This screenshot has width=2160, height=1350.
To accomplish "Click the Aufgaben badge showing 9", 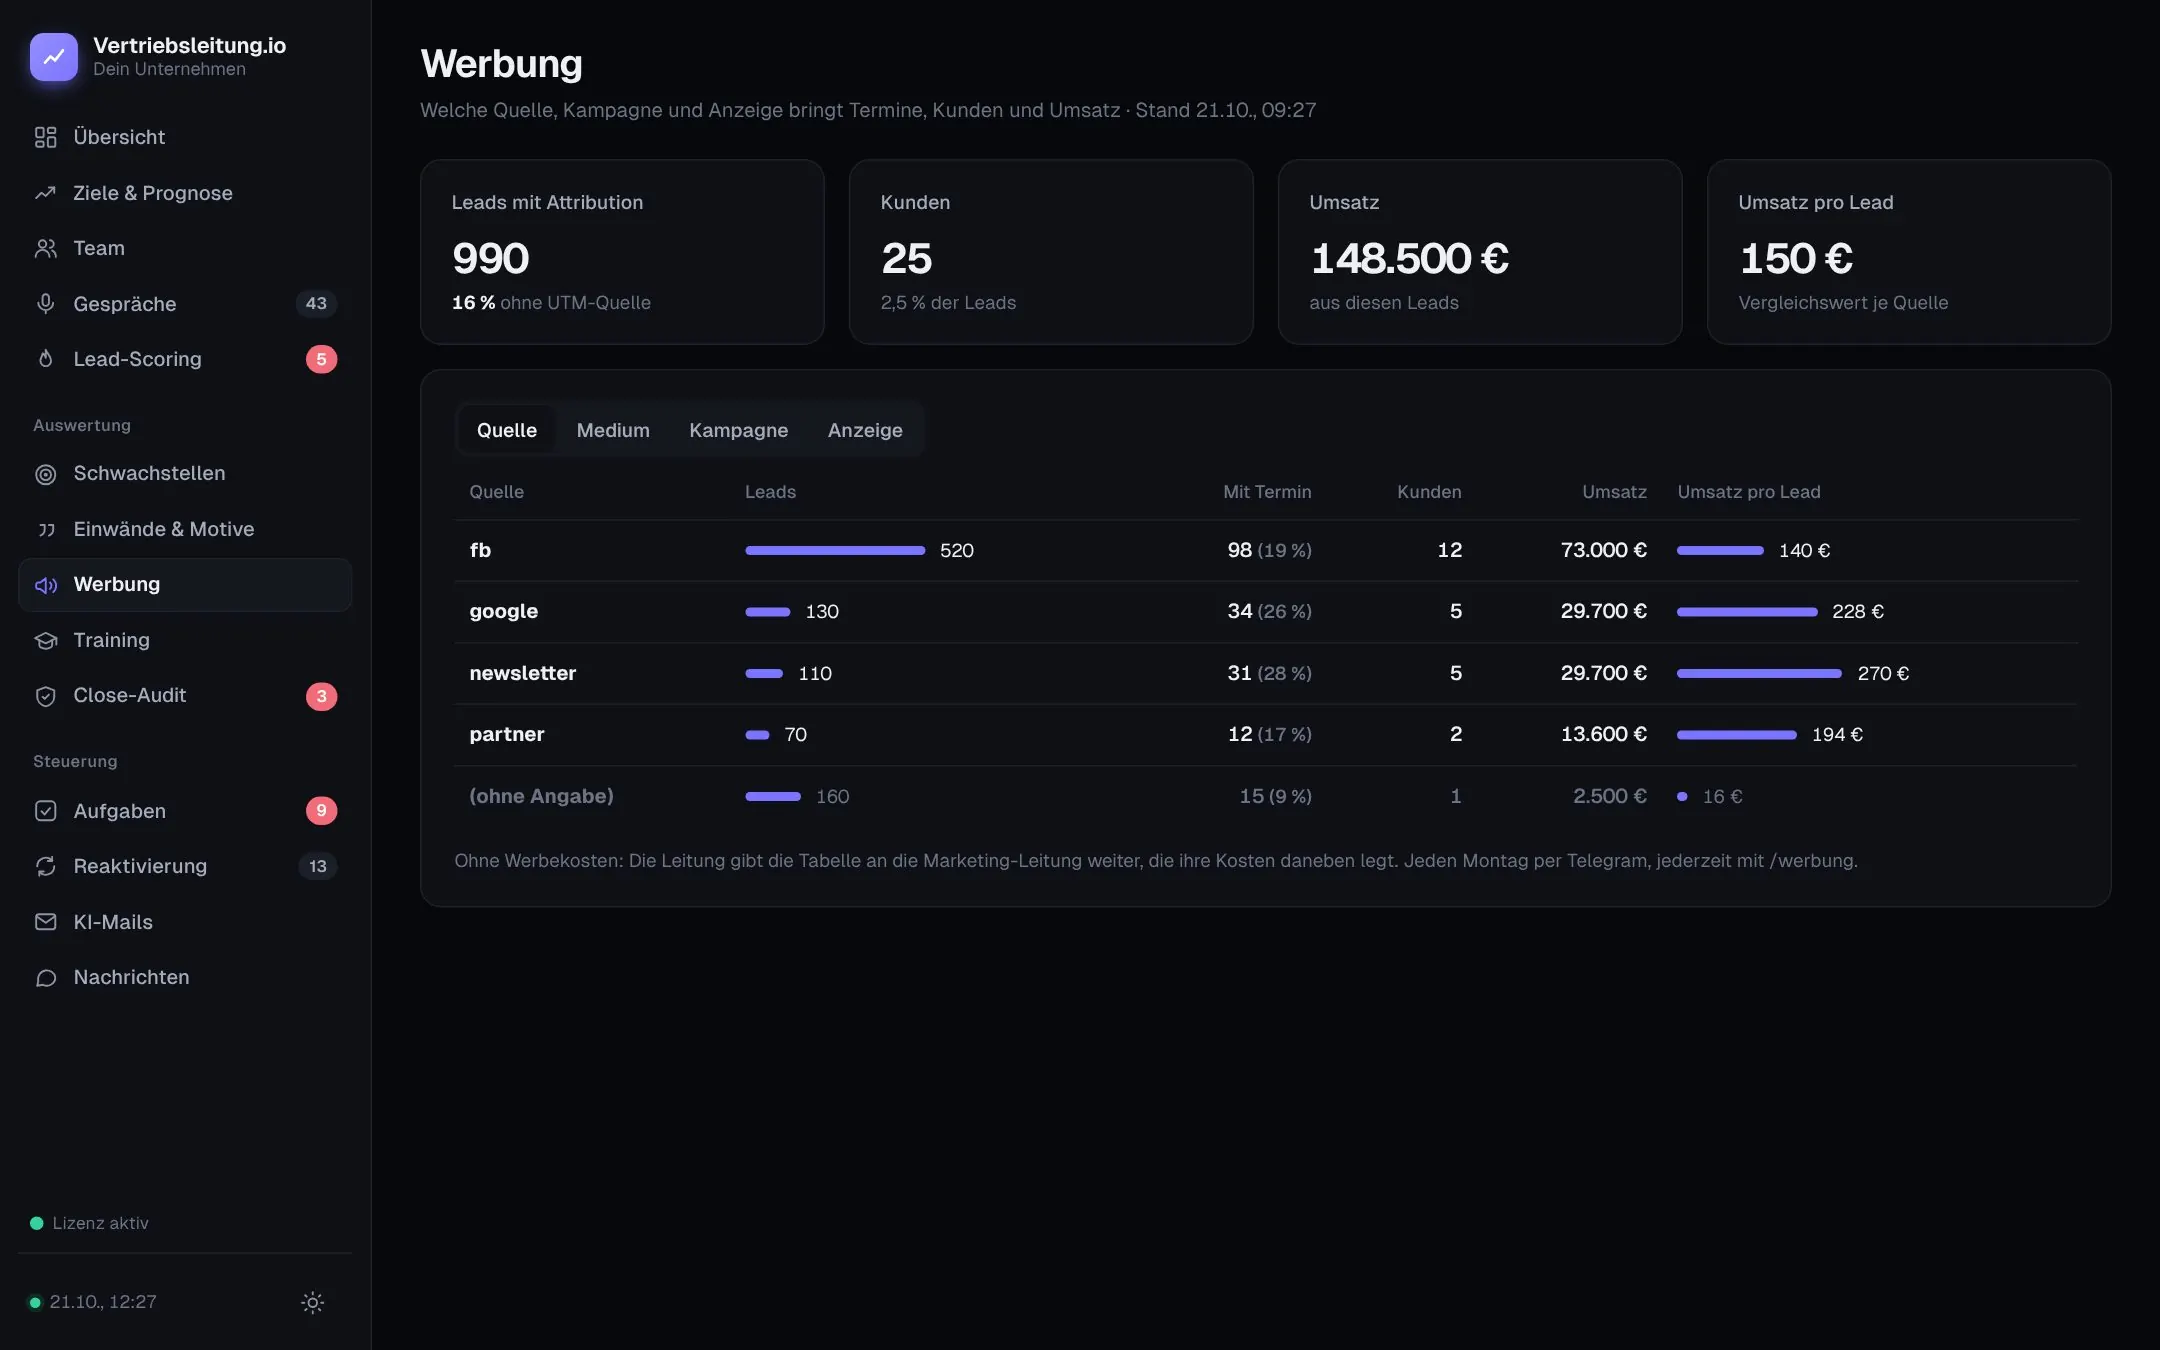I will tap(321, 810).
